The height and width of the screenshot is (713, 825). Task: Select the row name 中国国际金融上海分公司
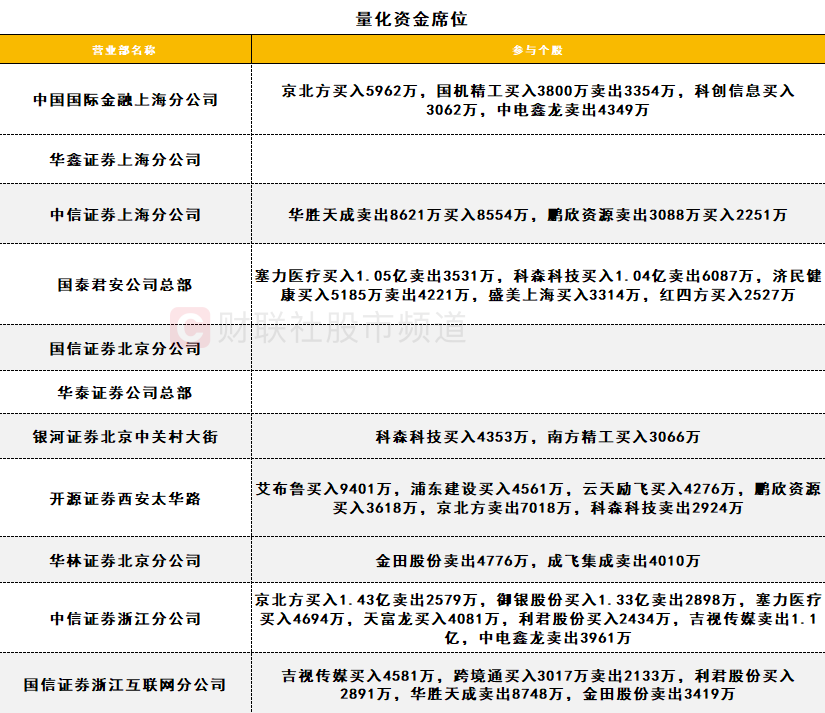(x=125, y=99)
